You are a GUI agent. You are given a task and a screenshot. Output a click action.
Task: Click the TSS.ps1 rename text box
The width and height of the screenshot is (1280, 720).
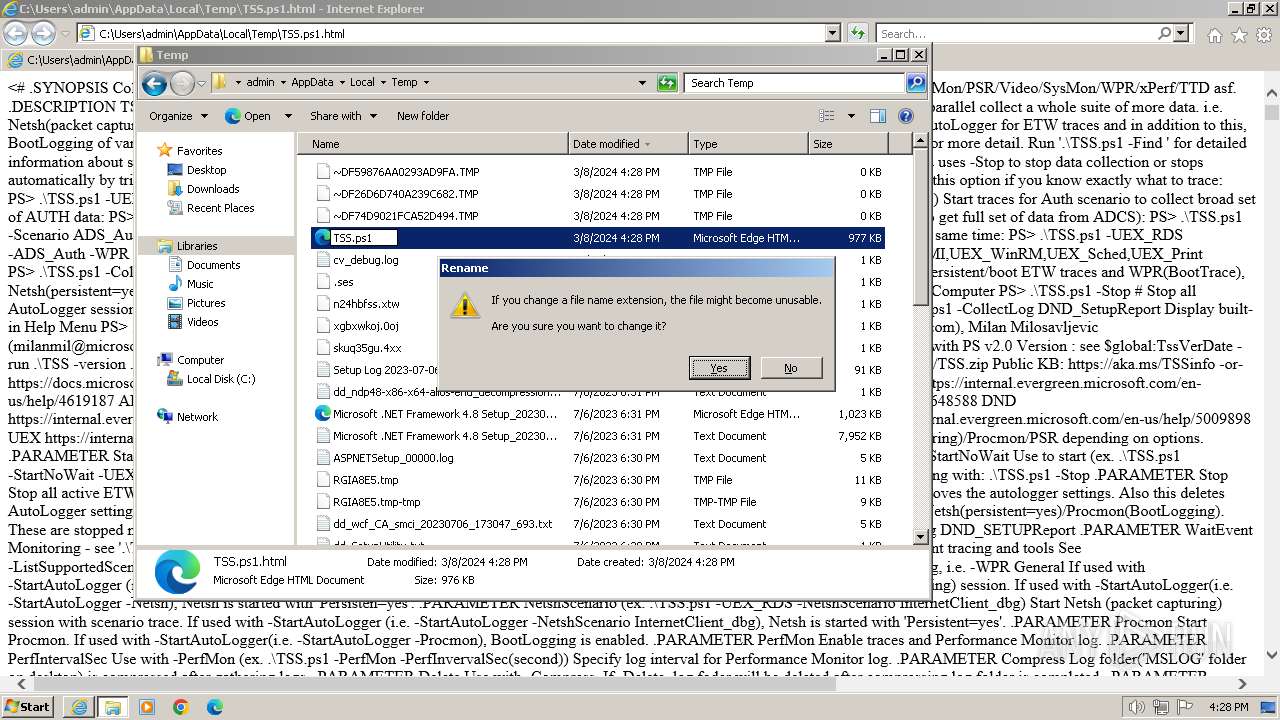364,238
